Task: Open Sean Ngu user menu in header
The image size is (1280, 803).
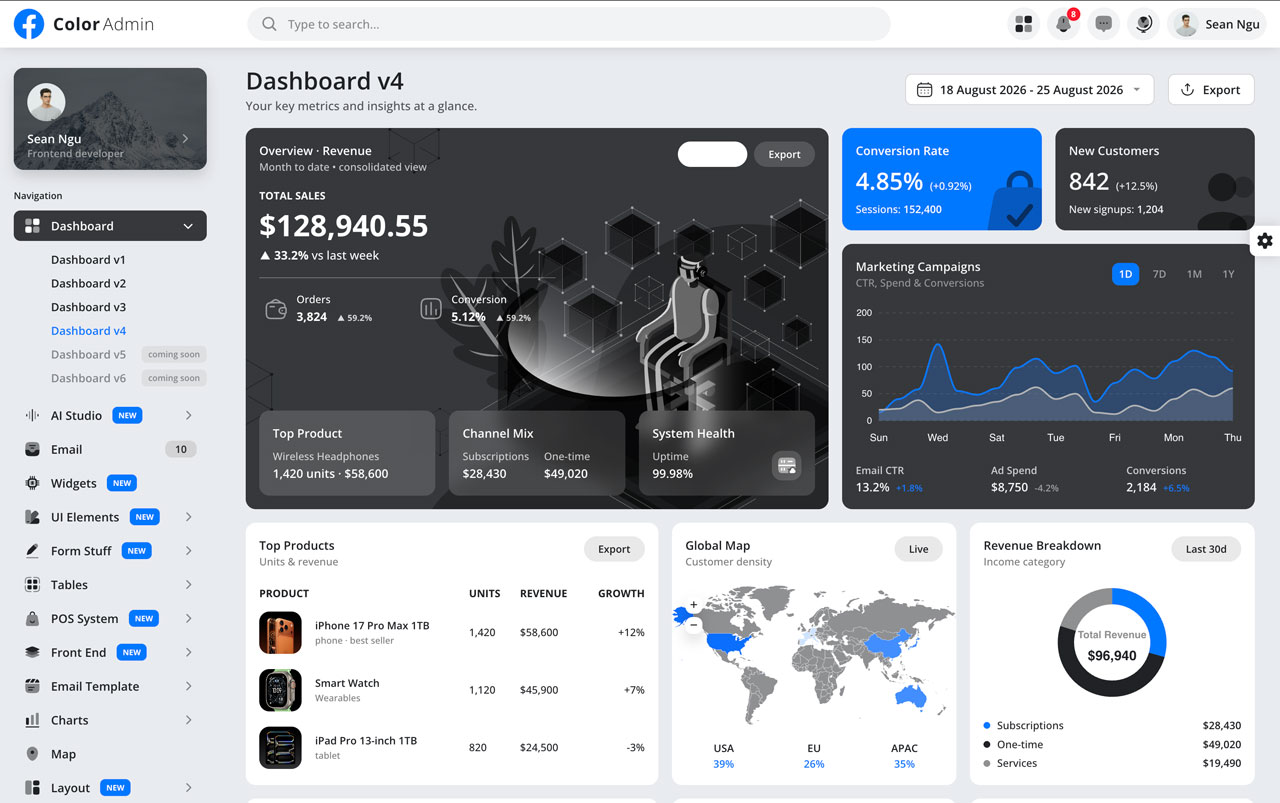Action: click(1218, 24)
